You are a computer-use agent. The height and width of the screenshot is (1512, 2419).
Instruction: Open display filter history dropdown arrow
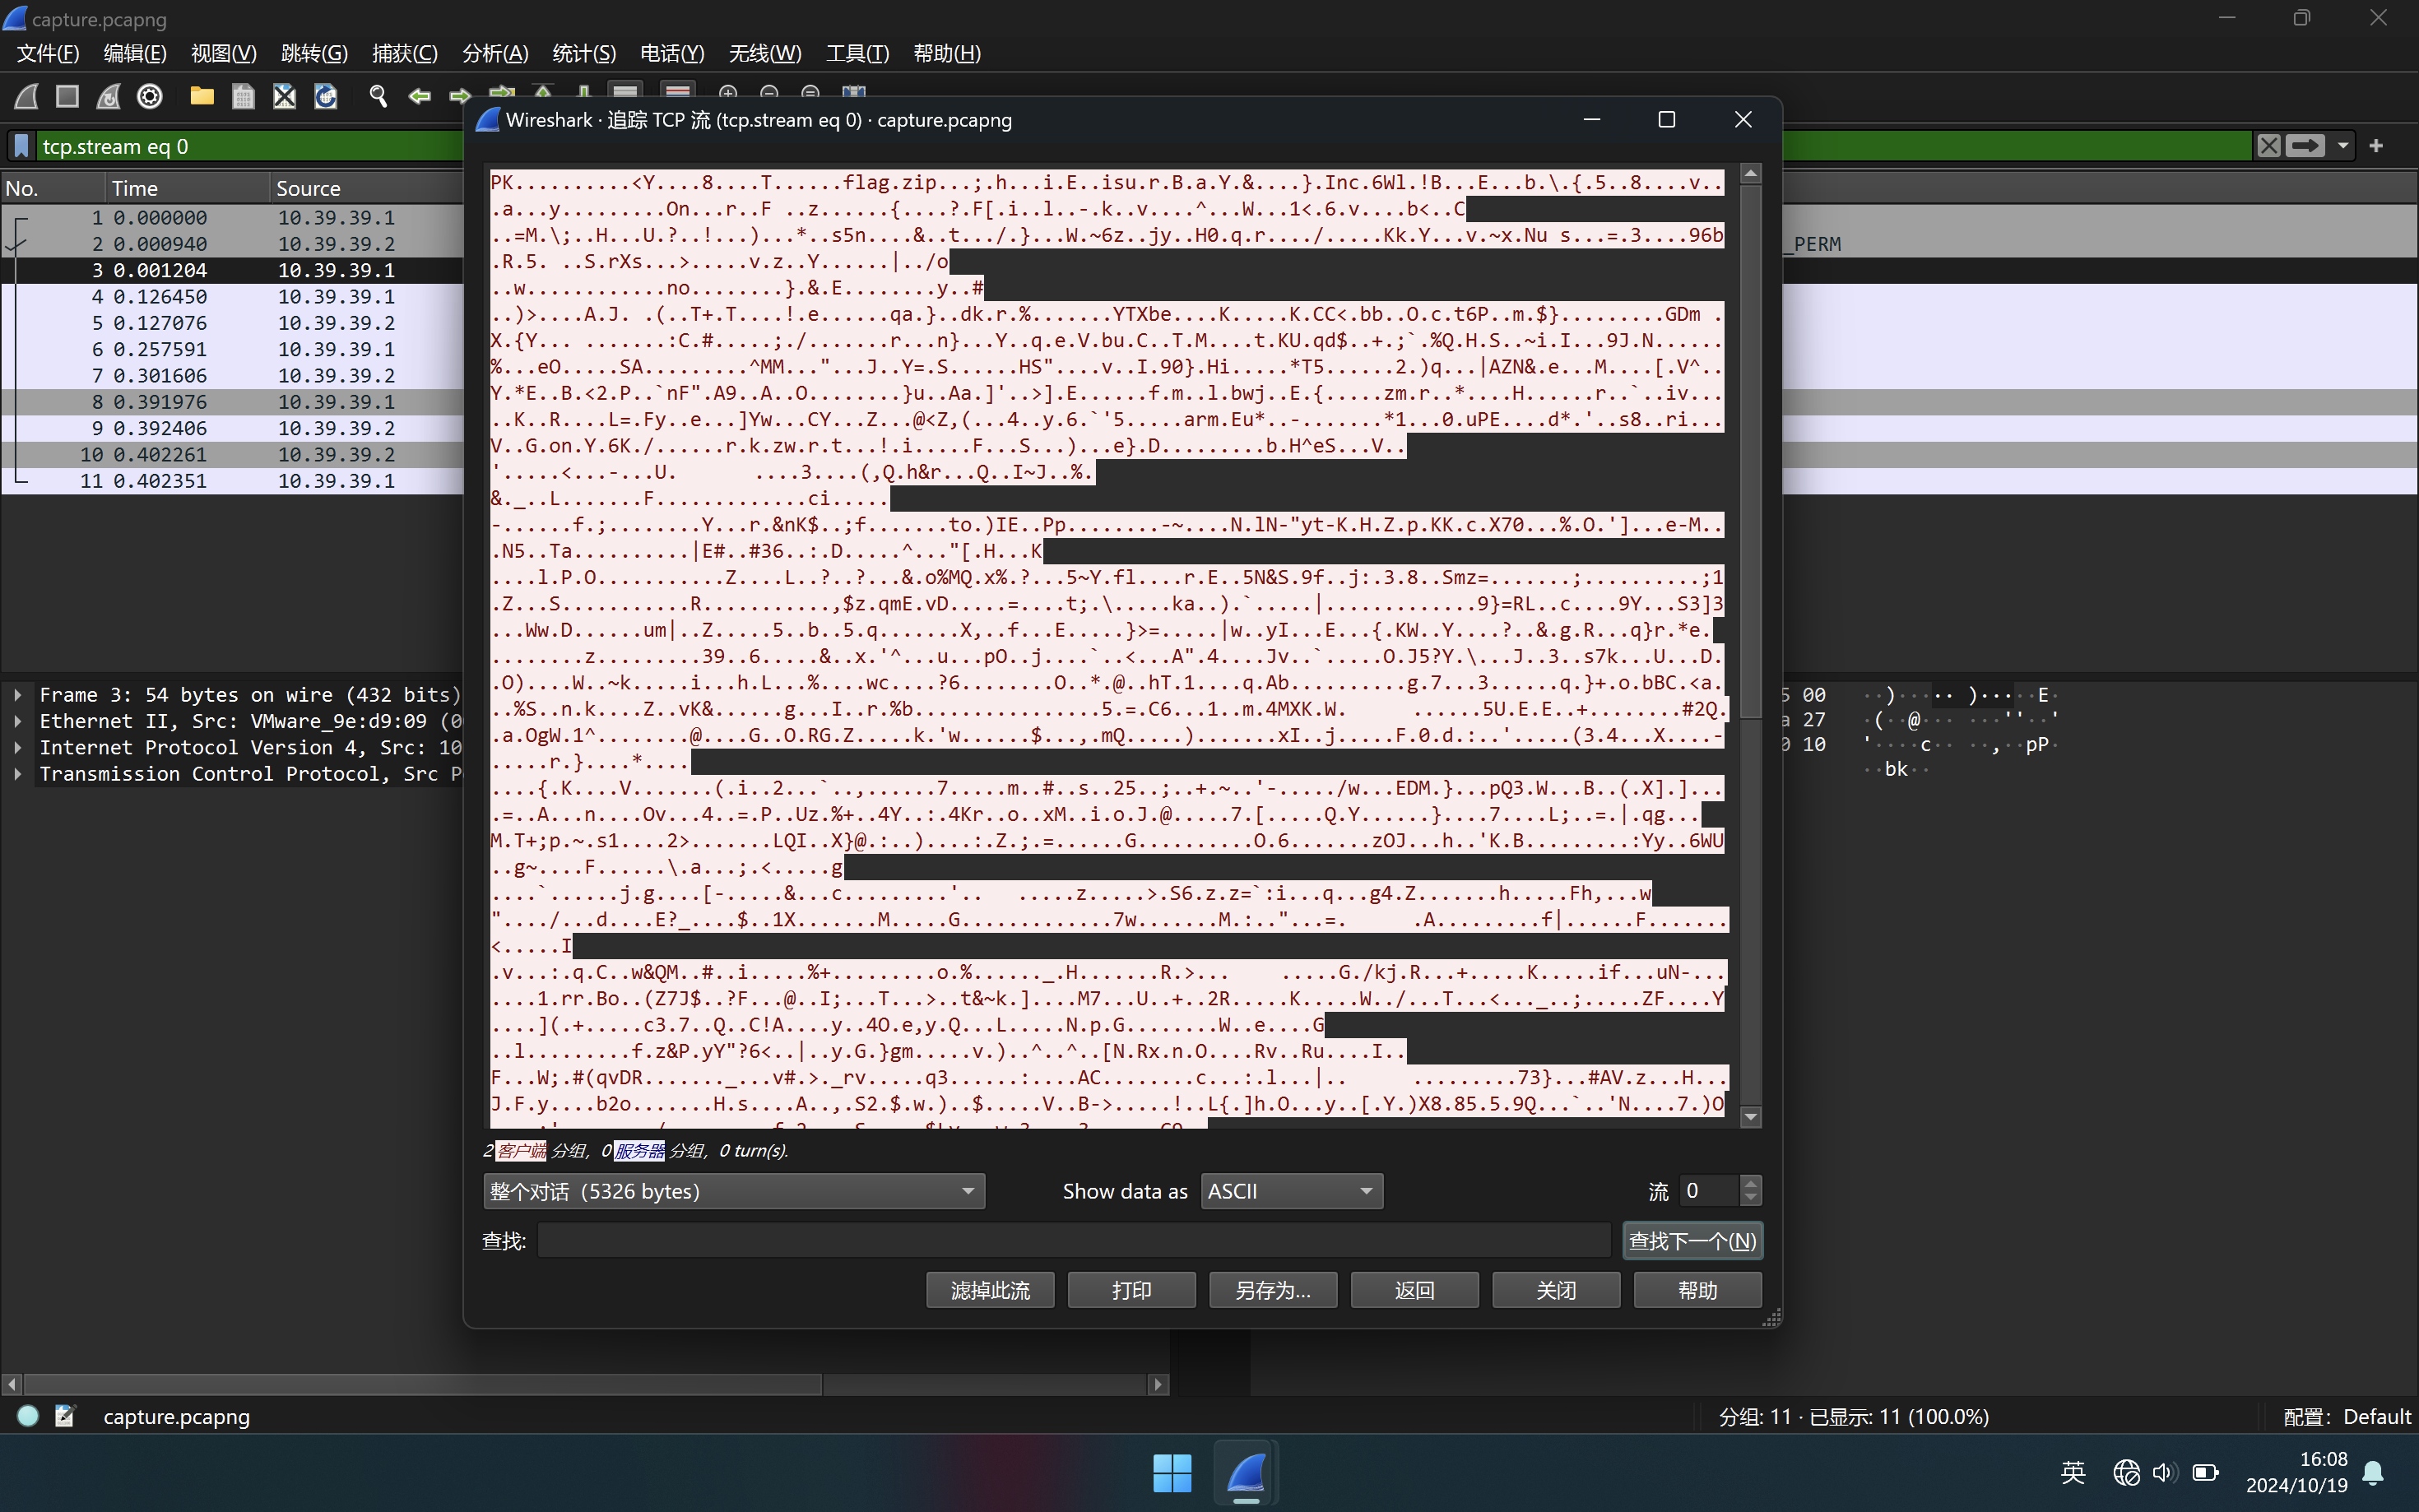pos(2342,146)
